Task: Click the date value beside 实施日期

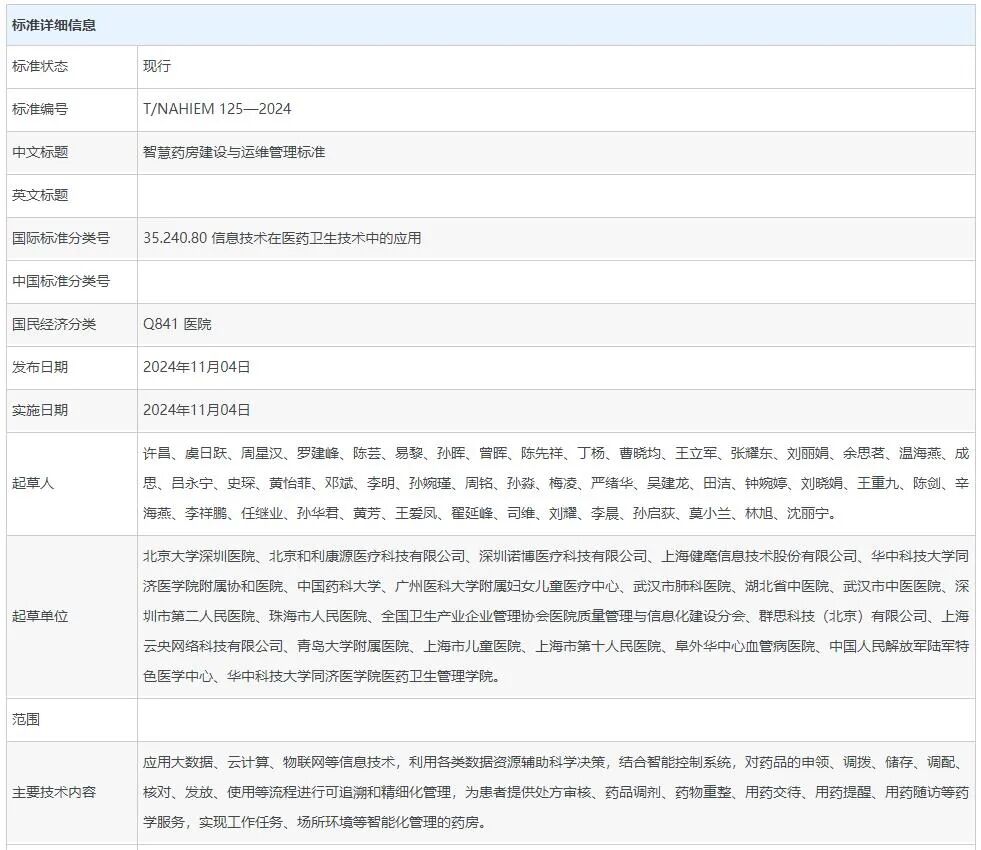Action: pyautogui.click(x=196, y=410)
